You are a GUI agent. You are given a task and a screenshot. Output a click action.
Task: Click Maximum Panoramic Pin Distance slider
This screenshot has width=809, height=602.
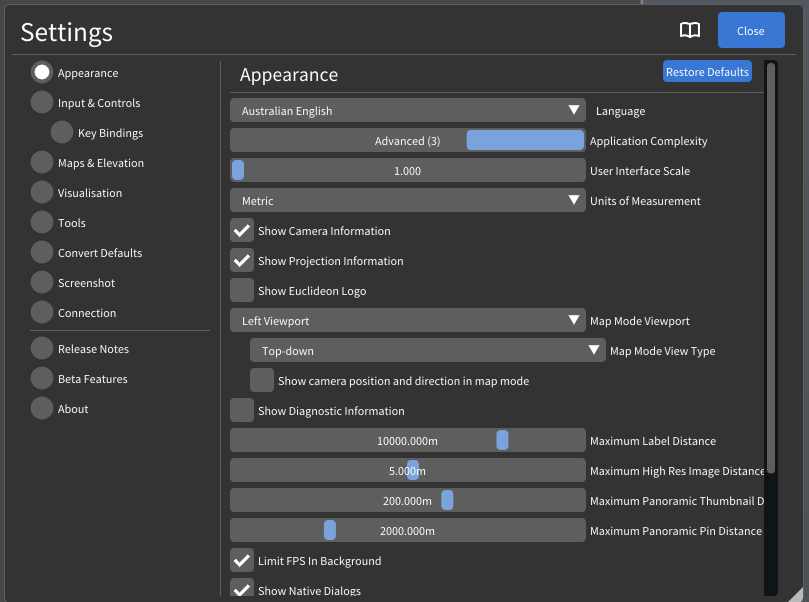point(408,530)
